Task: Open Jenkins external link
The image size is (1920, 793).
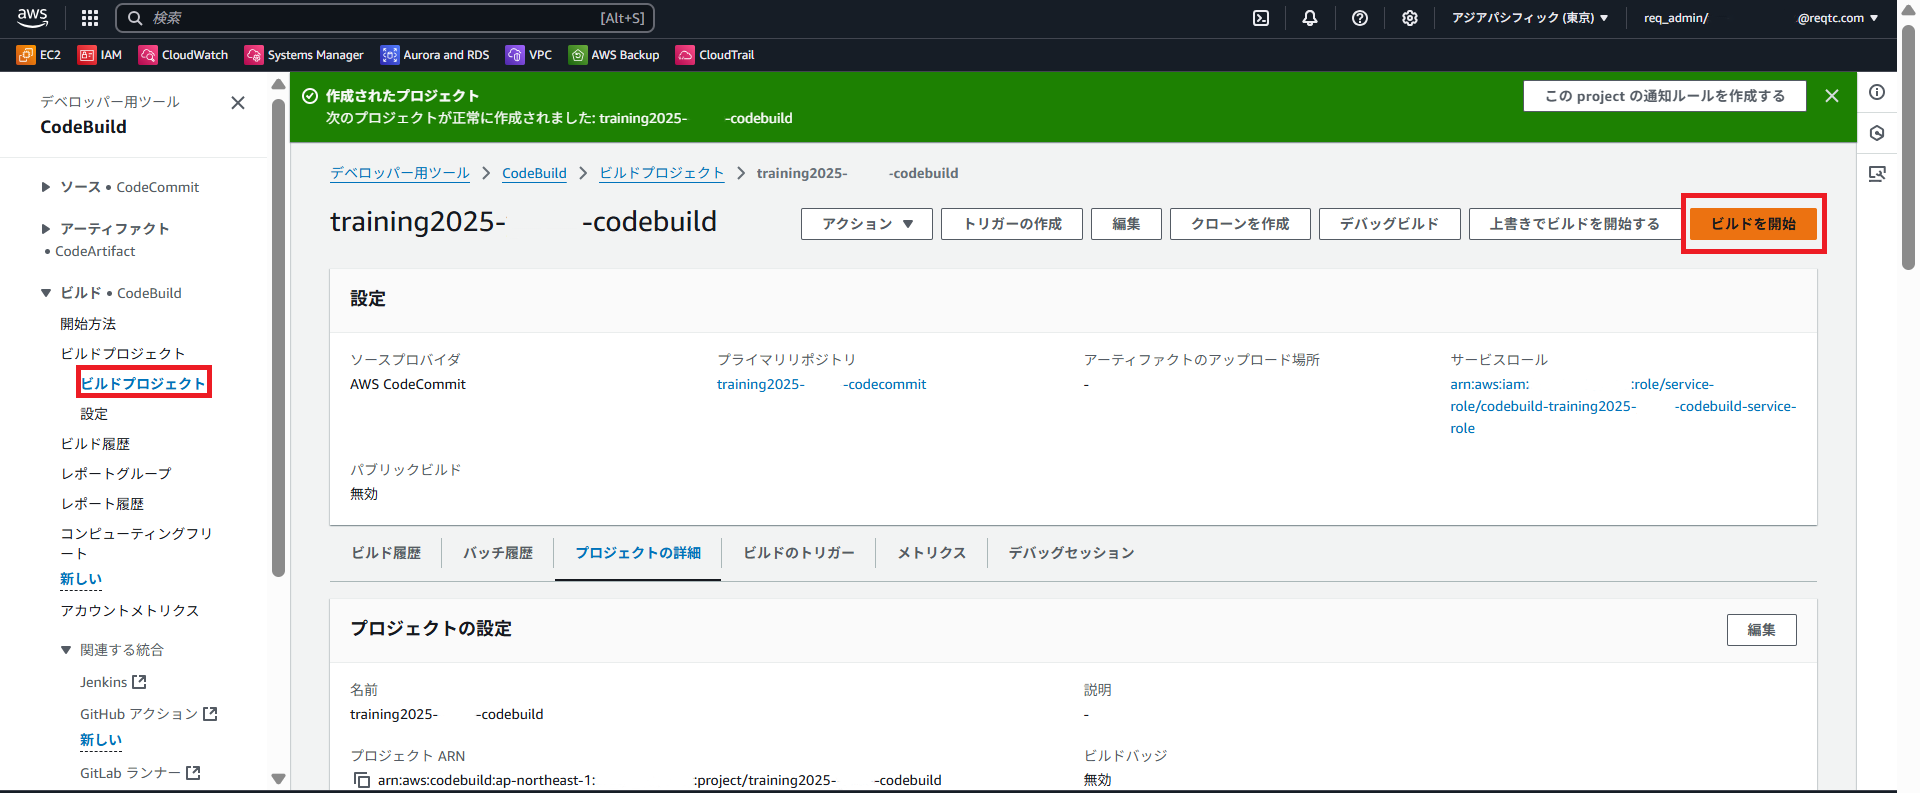Action: point(113,682)
